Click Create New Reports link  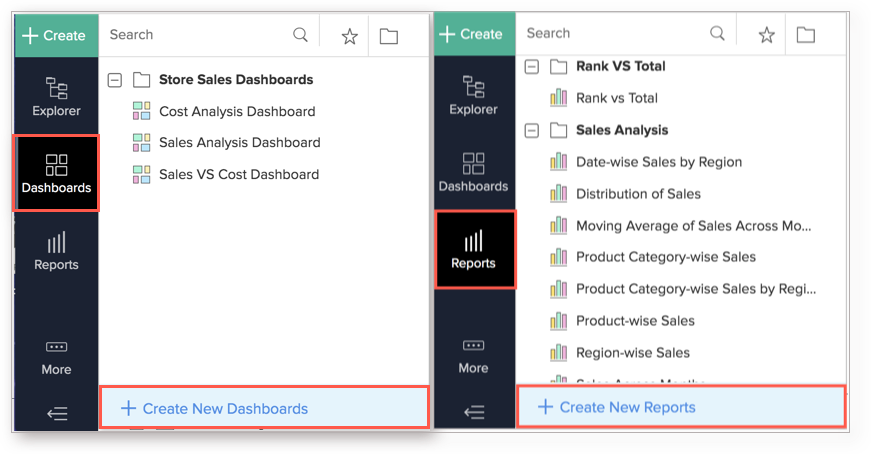coord(627,407)
